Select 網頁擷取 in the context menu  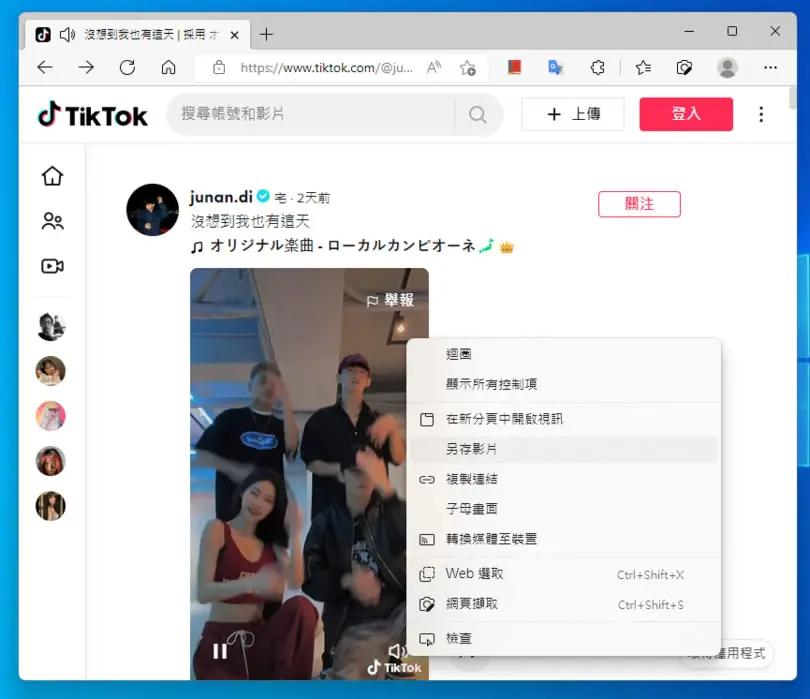coord(564,604)
